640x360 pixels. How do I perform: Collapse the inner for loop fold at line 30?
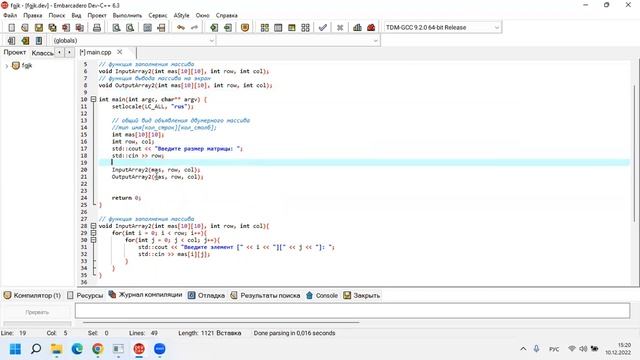click(93, 240)
